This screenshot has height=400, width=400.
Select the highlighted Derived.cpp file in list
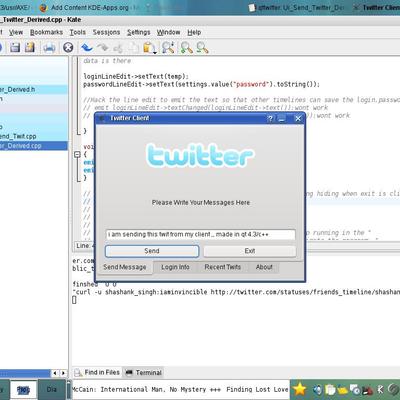(x=34, y=146)
